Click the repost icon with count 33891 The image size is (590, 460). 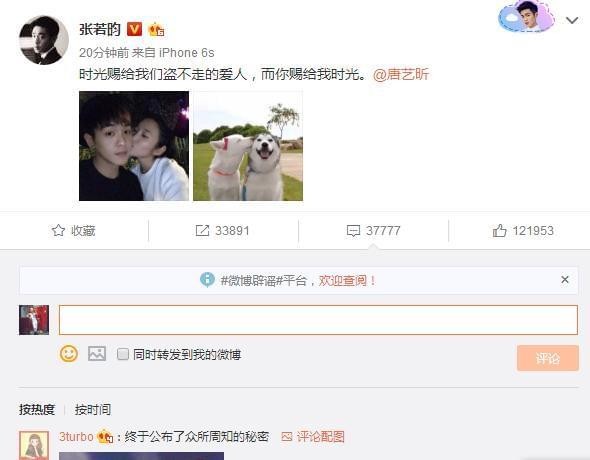pos(202,231)
